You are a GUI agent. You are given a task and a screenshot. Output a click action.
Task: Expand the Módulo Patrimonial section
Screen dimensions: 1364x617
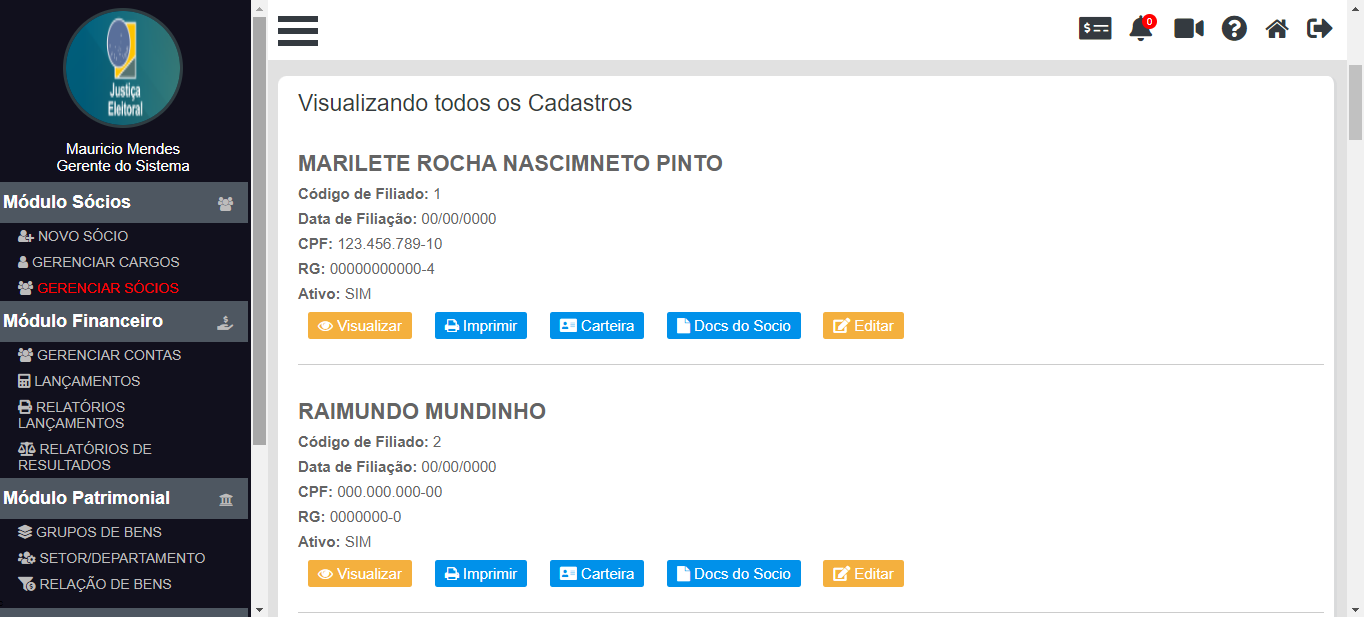[124, 498]
